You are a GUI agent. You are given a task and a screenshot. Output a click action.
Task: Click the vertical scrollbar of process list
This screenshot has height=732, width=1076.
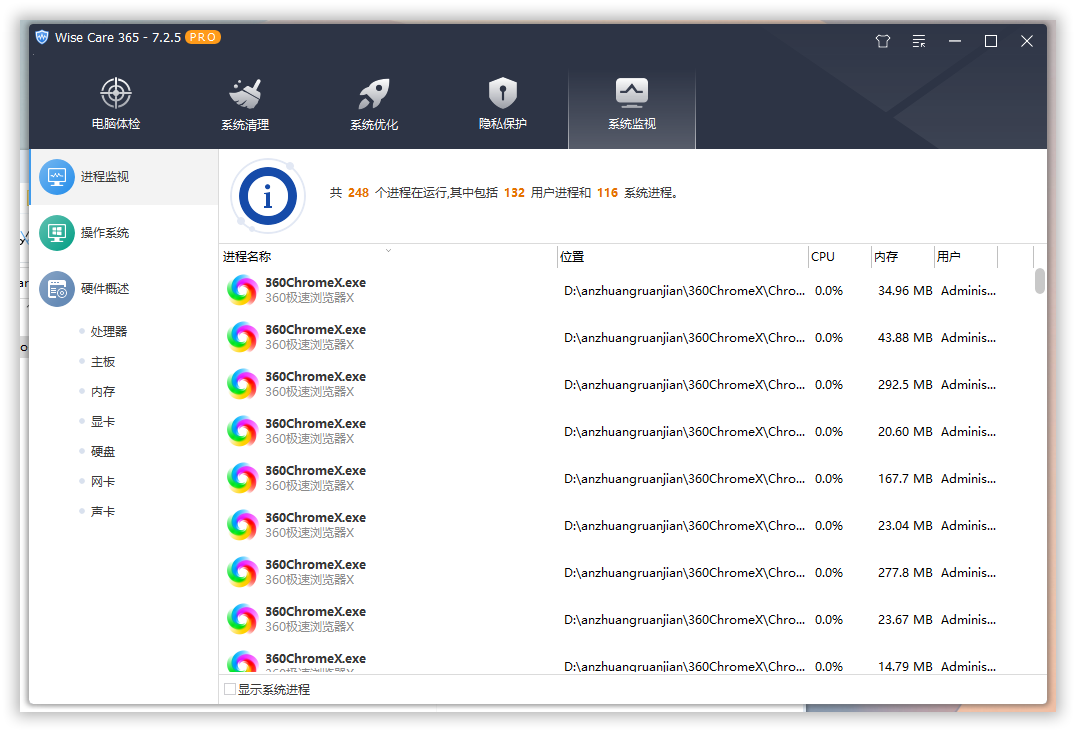click(x=1040, y=281)
